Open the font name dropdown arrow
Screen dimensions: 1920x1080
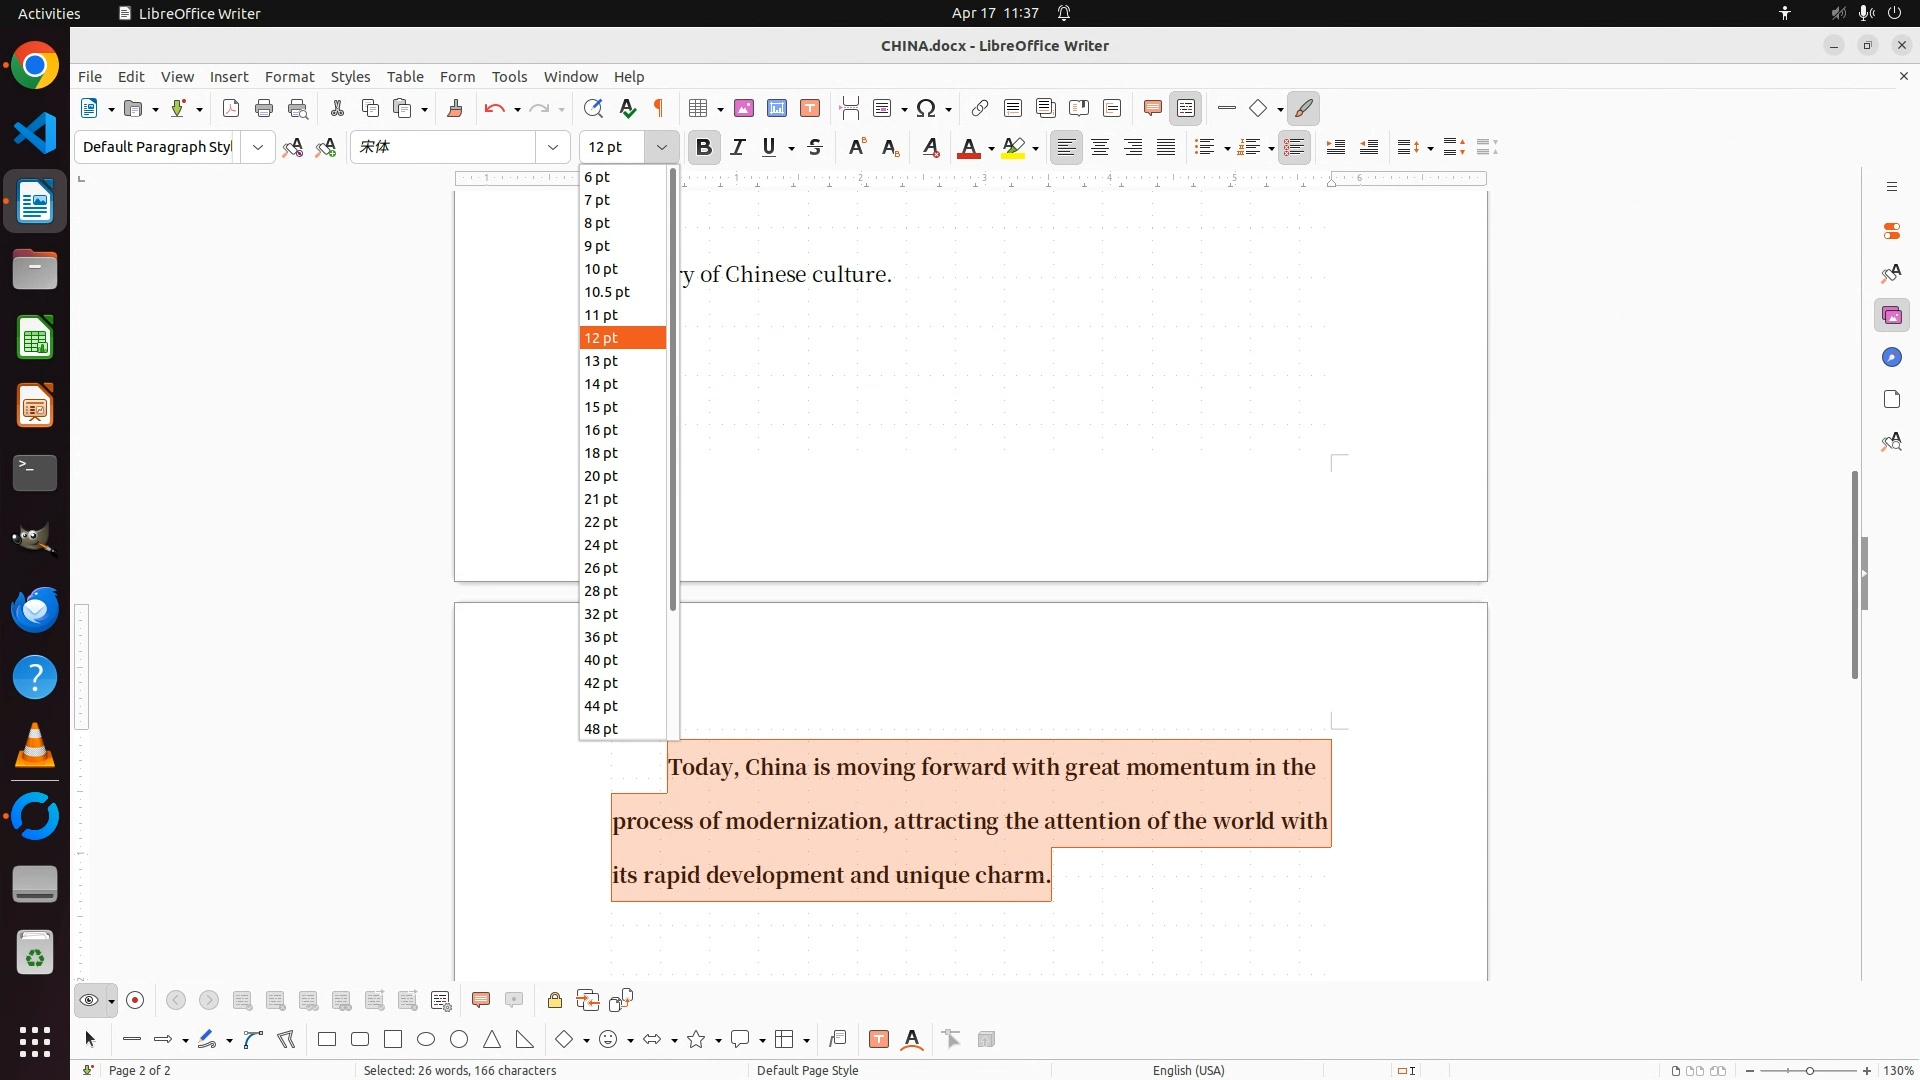[x=553, y=148]
